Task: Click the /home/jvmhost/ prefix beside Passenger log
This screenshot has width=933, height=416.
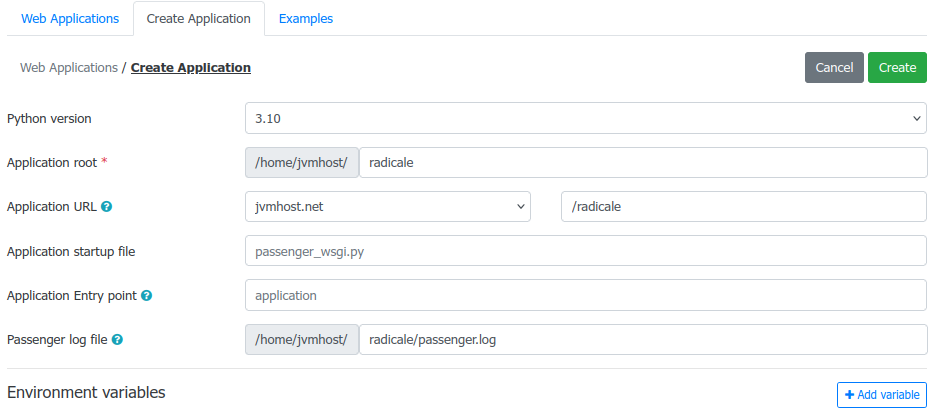Action: pos(302,340)
